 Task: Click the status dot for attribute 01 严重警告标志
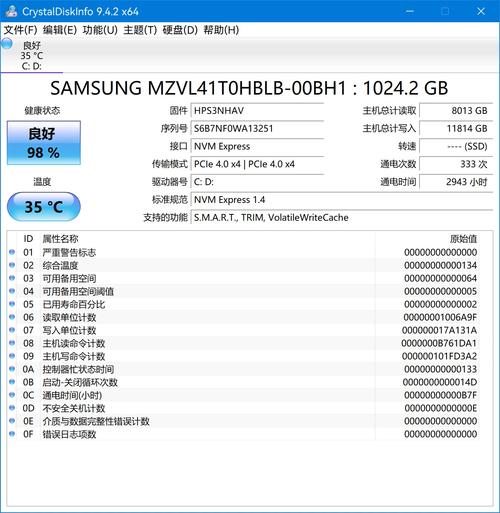12,252
